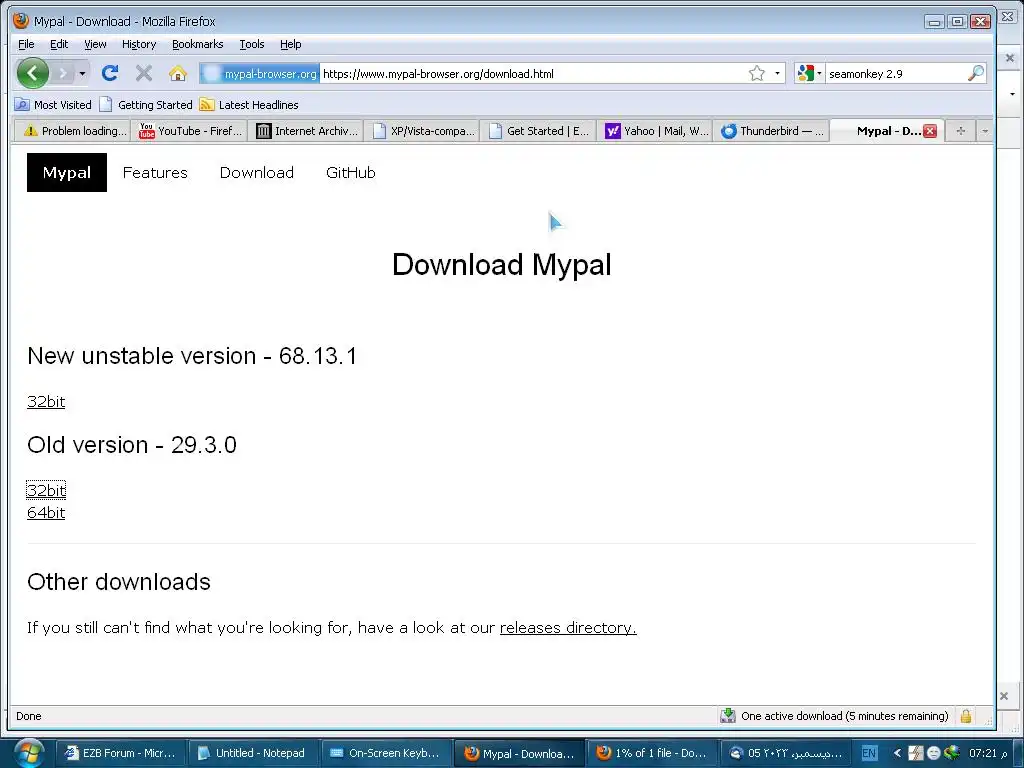Open the View menu
The image size is (1024, 768).
pos(95,44)
